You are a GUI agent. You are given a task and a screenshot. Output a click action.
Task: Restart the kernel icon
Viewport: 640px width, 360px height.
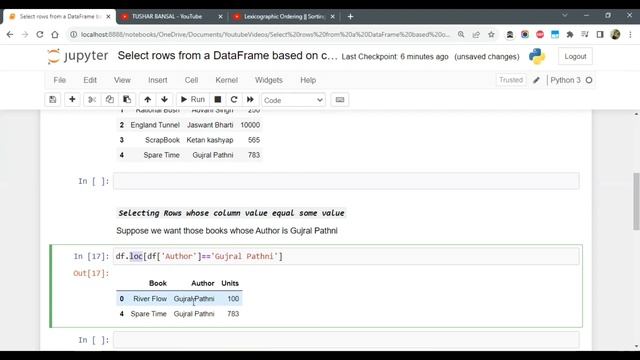point(234,100)
